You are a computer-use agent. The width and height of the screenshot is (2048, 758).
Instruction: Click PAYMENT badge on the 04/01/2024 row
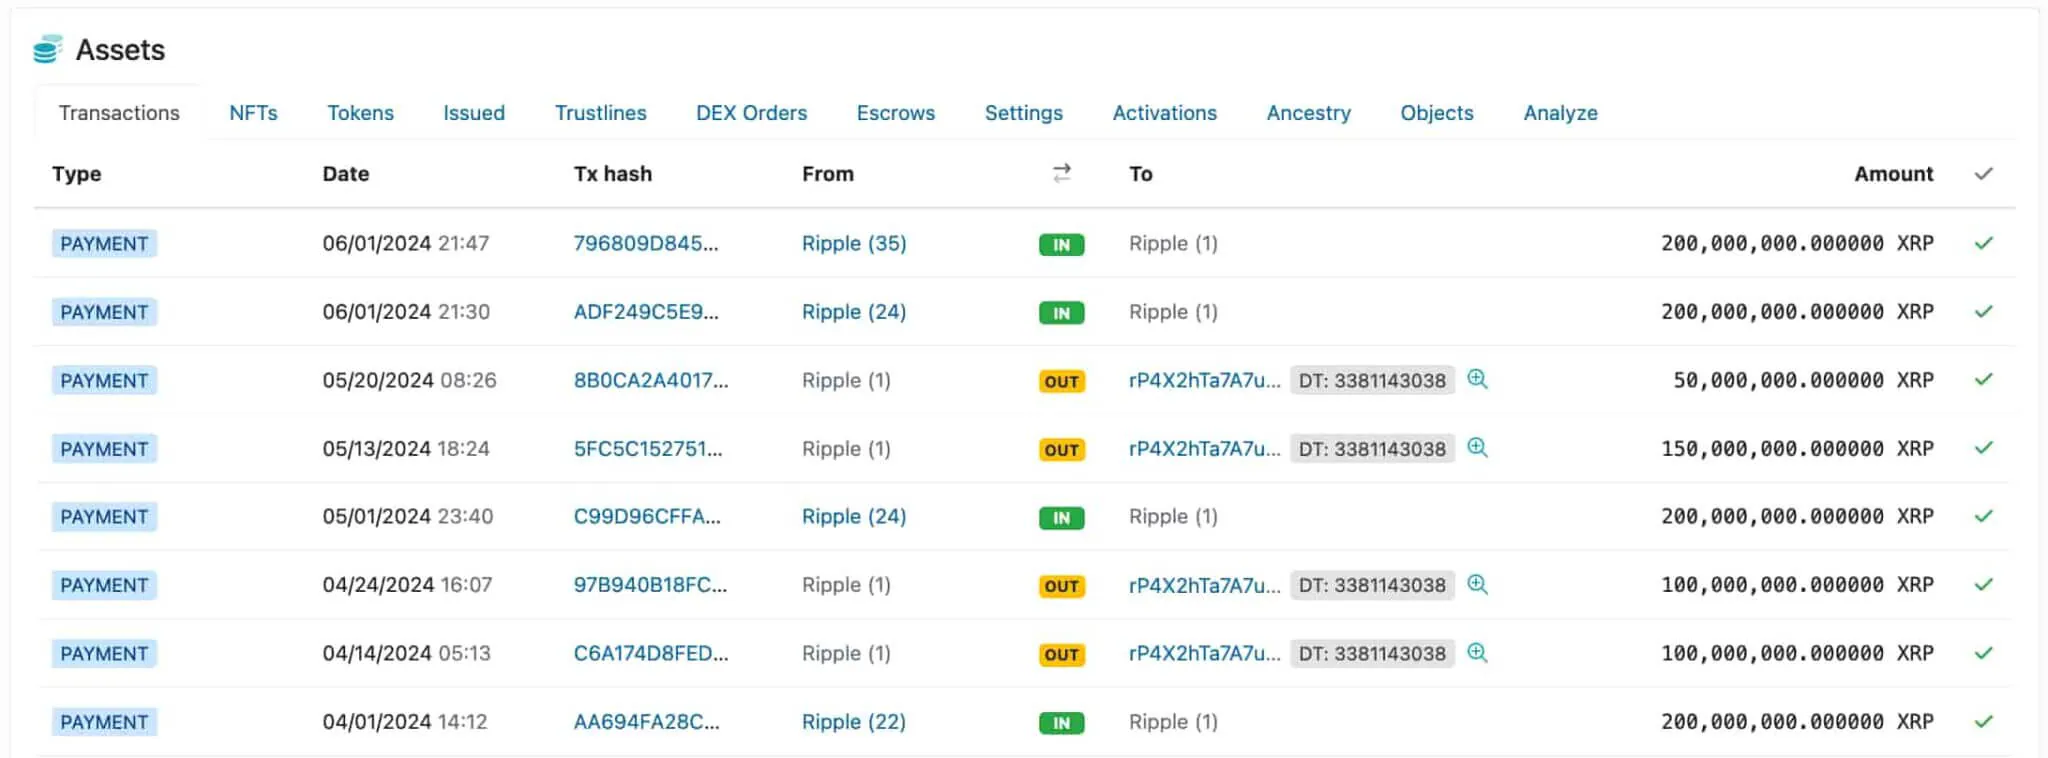(104, 721)
